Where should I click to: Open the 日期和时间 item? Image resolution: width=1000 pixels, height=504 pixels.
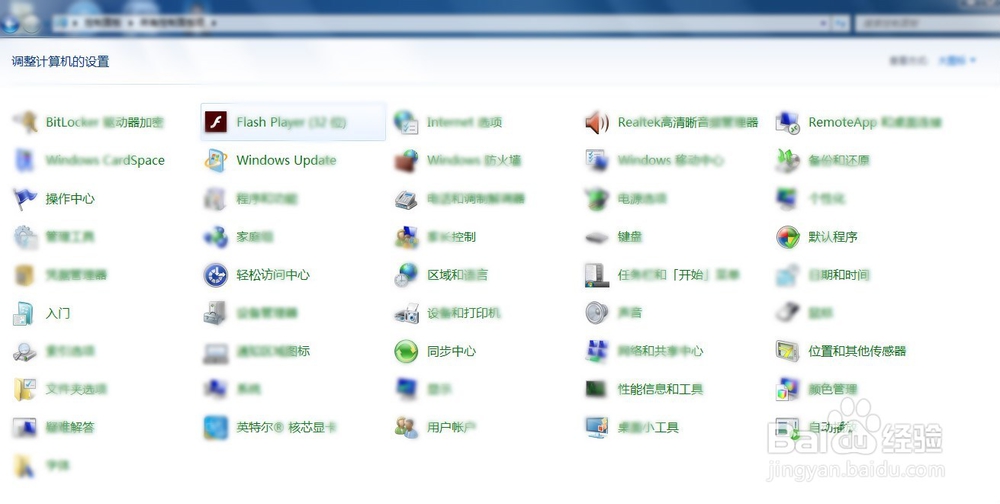[822, 275]
